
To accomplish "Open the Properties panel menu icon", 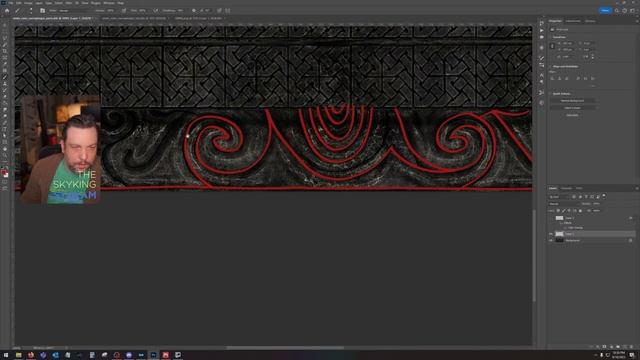I will [636, 21].
